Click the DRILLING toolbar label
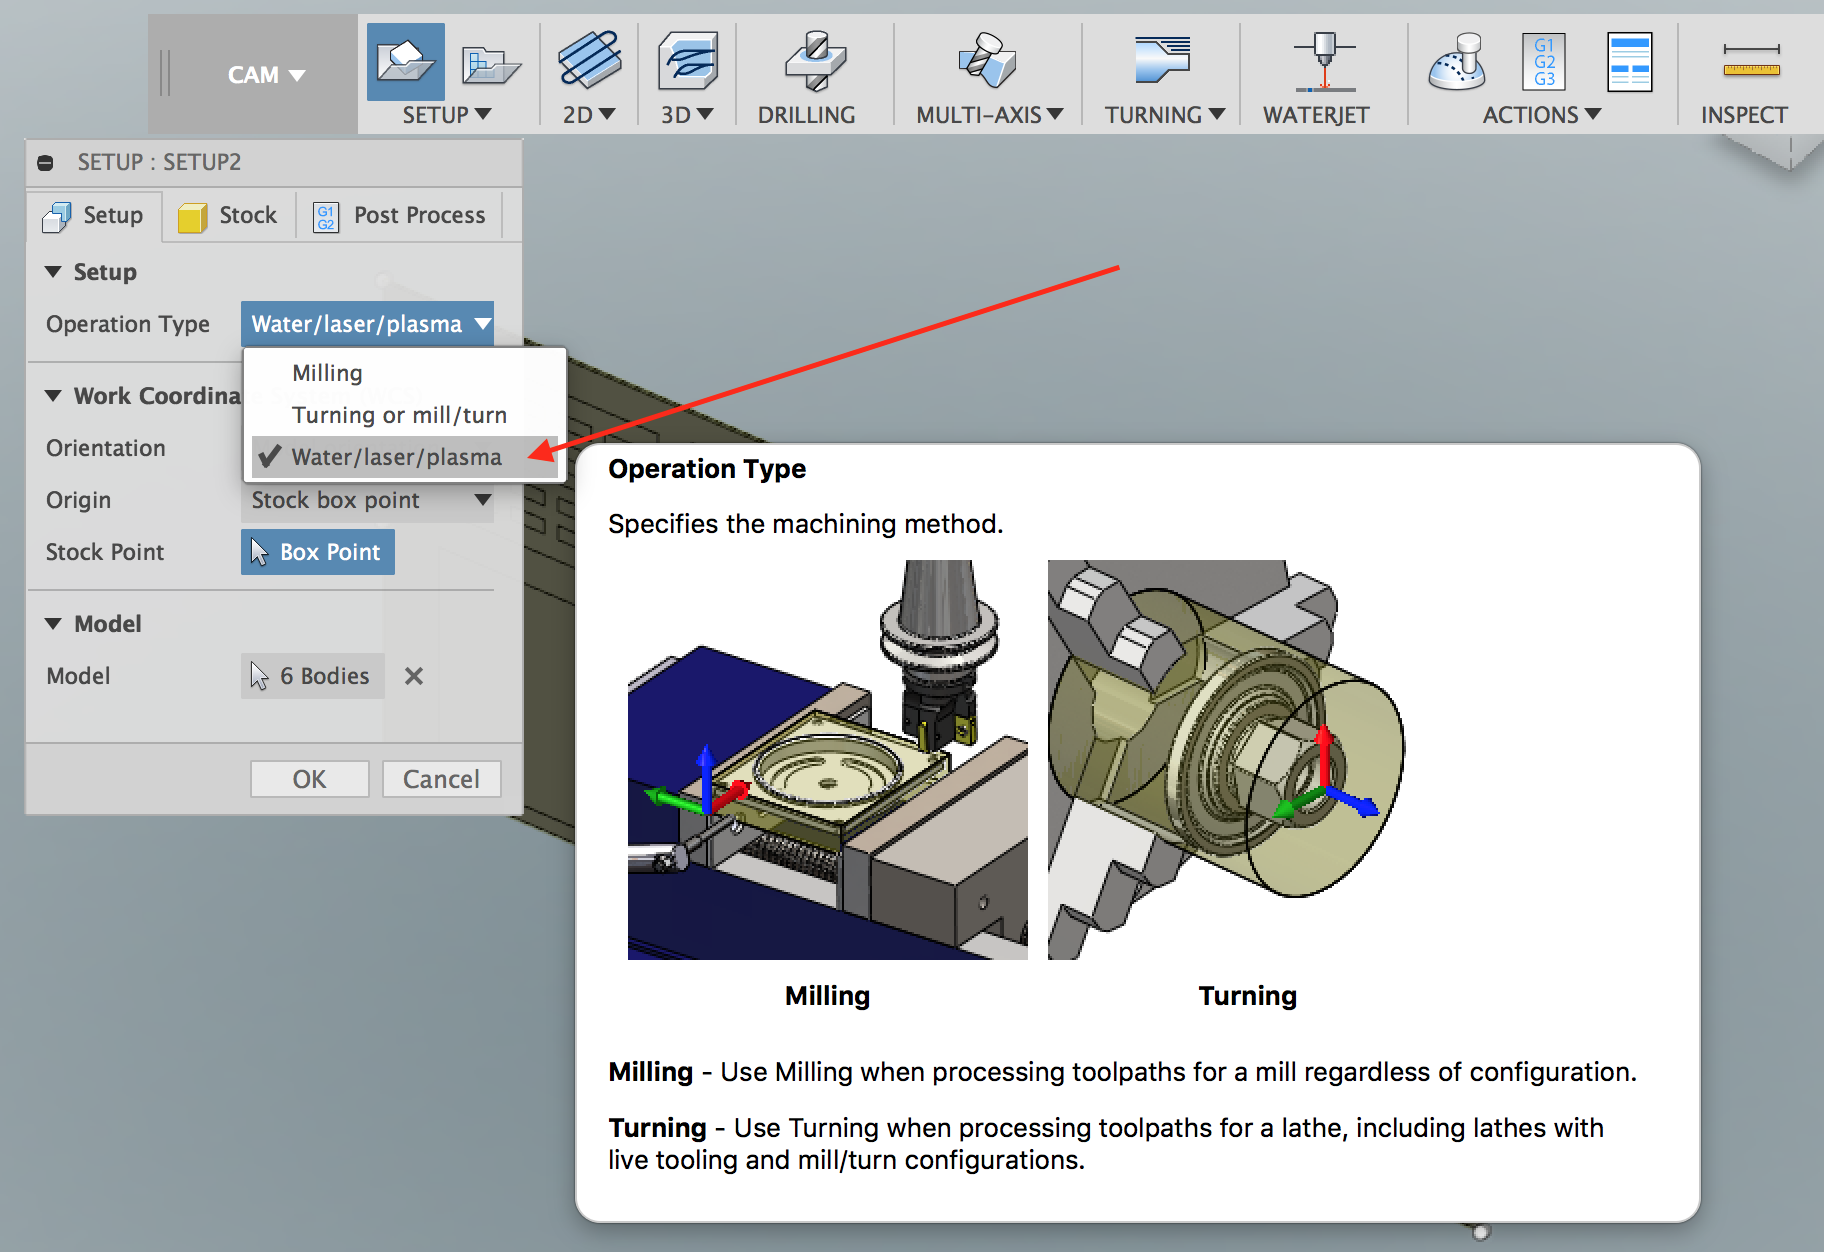This screenshot has width=1824, height=1252. tap(806, 115)
